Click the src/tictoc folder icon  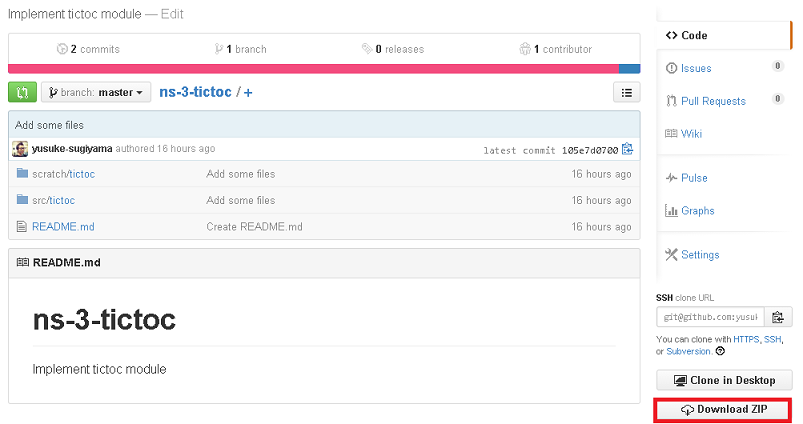pyautogui.click(x=22, y=199)
